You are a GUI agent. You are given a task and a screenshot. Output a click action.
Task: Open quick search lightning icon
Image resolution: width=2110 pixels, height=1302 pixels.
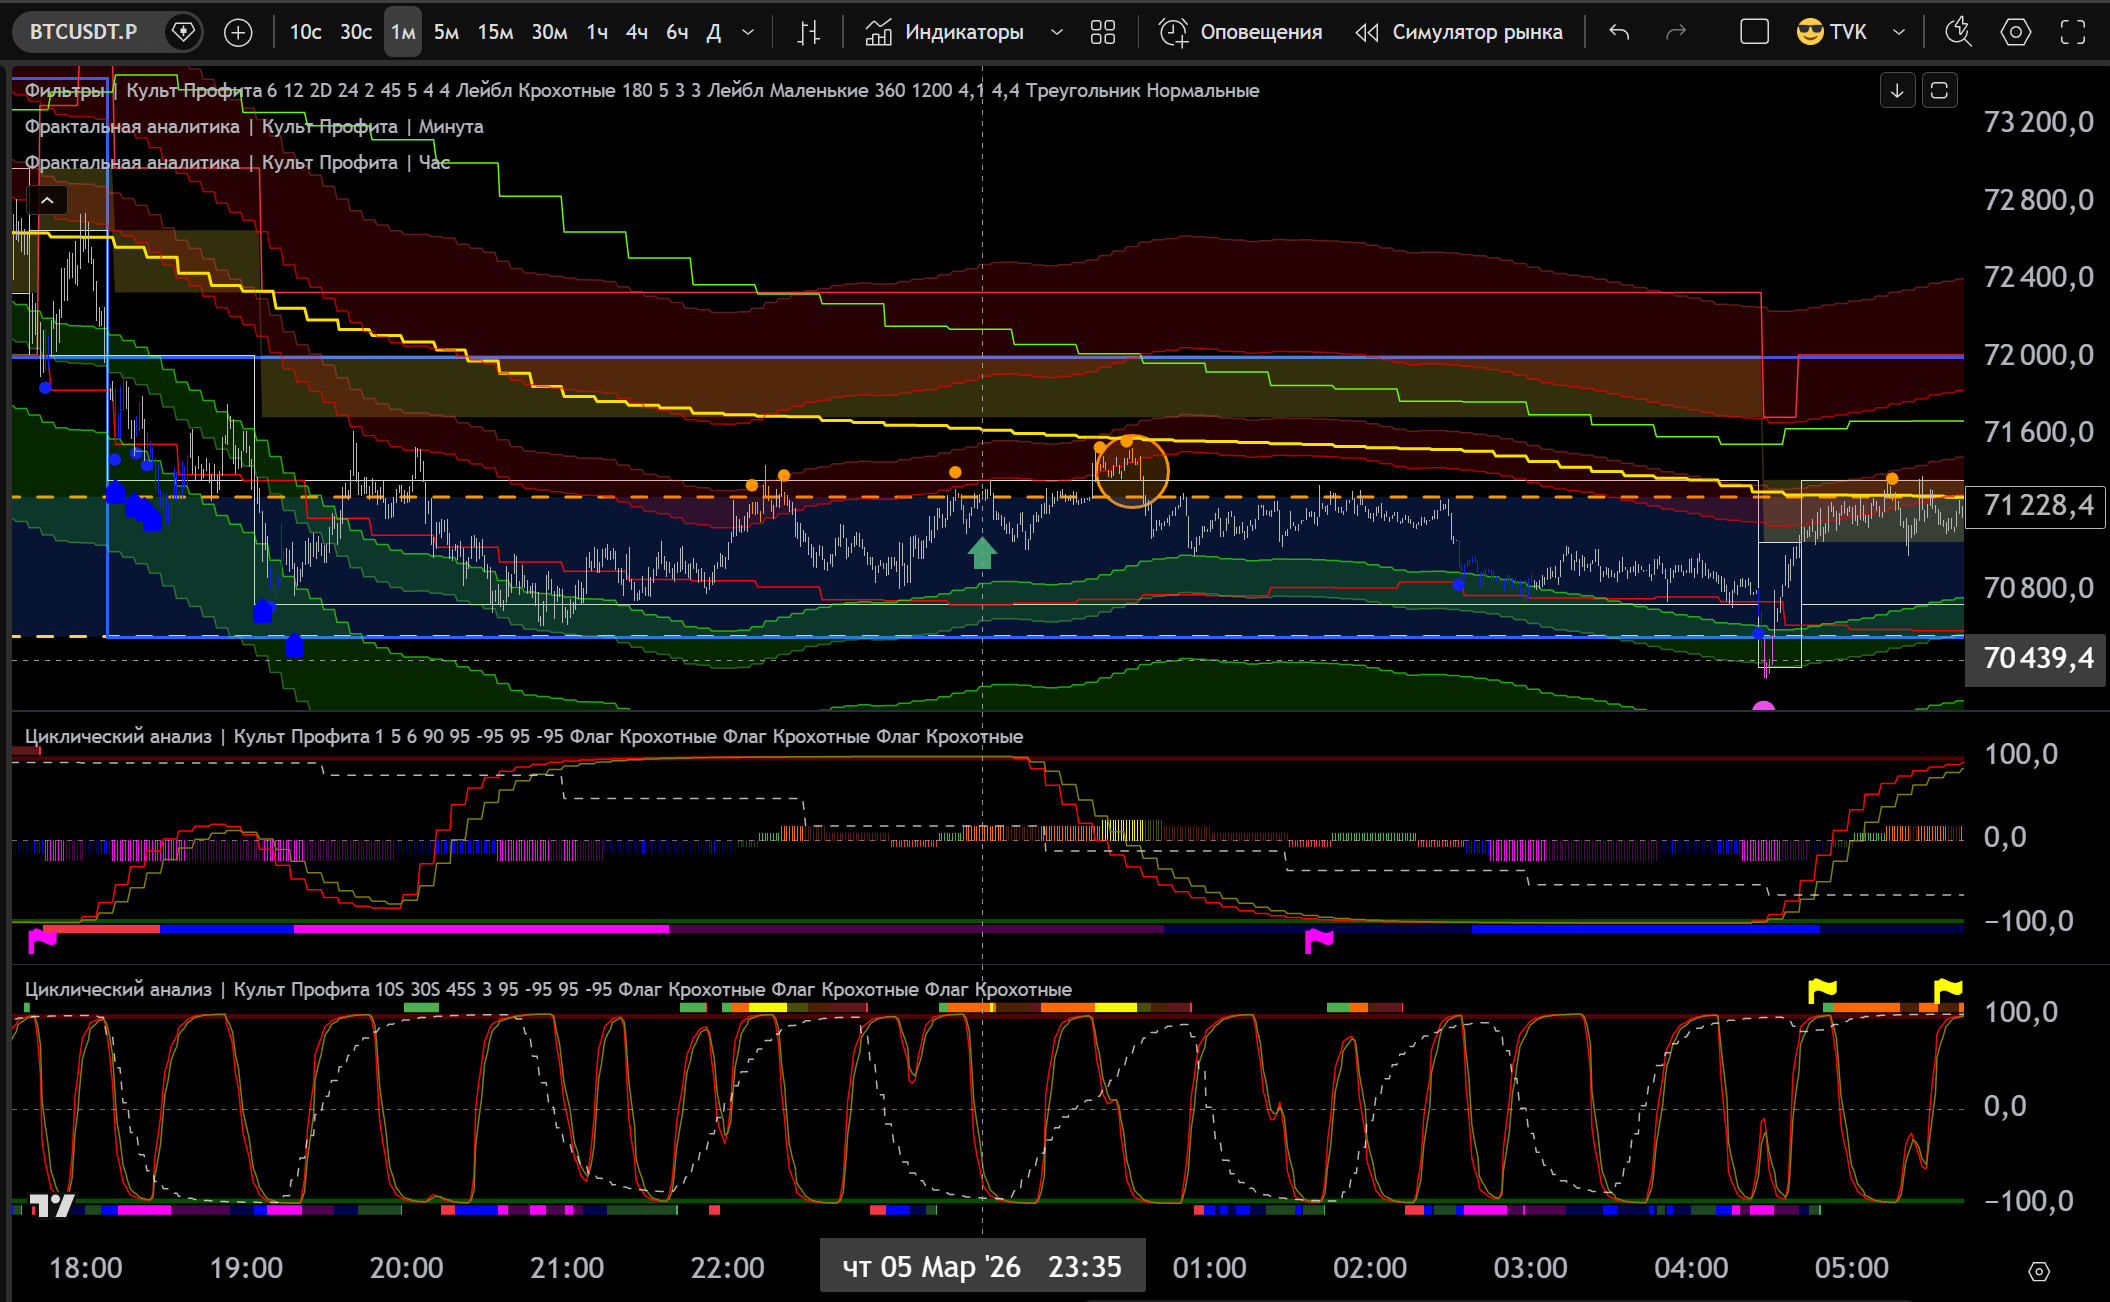[x=1957, y=32]
